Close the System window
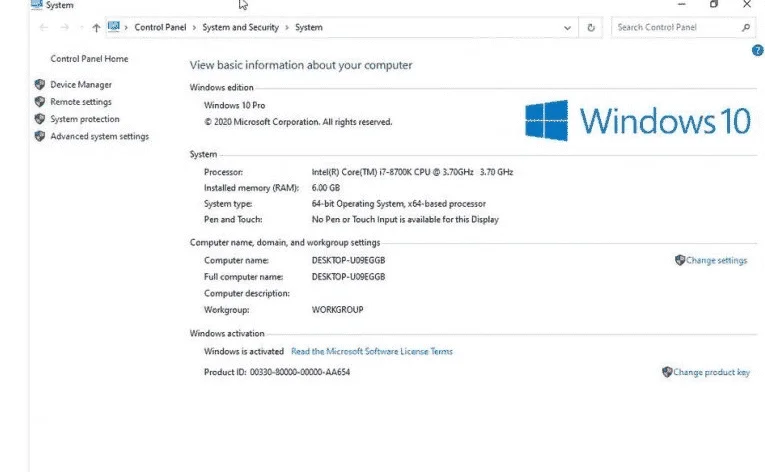Screen dimensions: 765x472 coord(746,4)
